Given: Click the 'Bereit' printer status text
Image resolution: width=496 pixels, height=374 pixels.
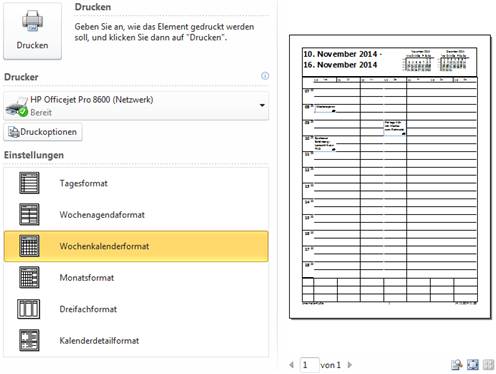Looking at the screenshot, I should [x=41, y=113].
